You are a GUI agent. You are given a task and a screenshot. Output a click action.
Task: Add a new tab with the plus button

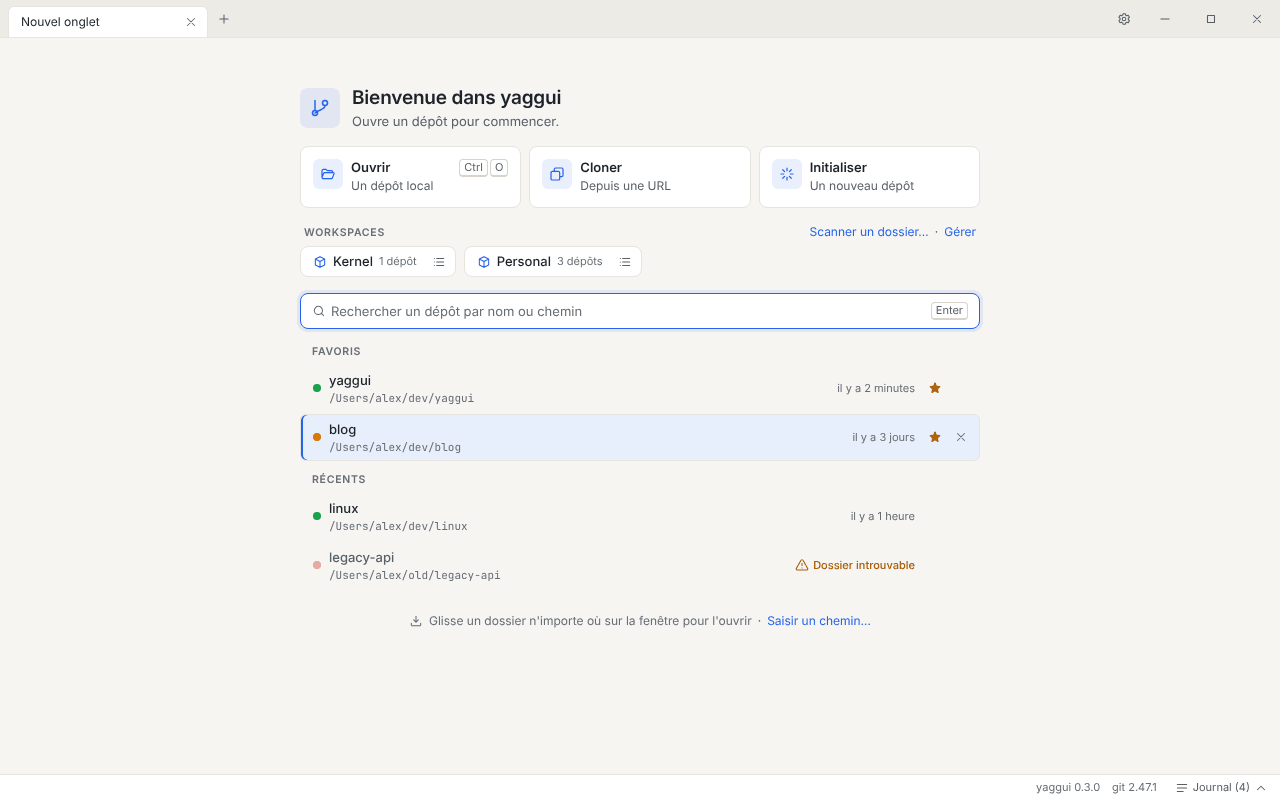pyautogui.click(x=224, y=19)
